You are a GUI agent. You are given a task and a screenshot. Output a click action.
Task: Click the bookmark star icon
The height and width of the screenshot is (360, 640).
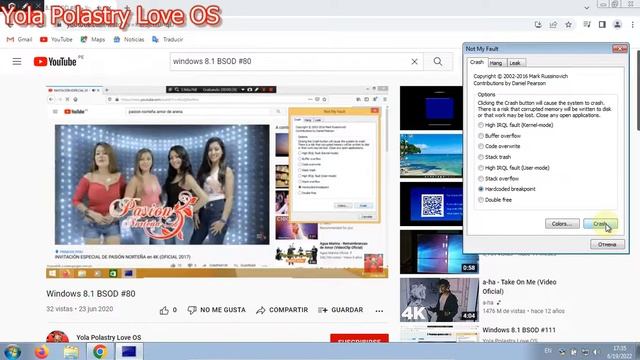[x=568, y=25]
